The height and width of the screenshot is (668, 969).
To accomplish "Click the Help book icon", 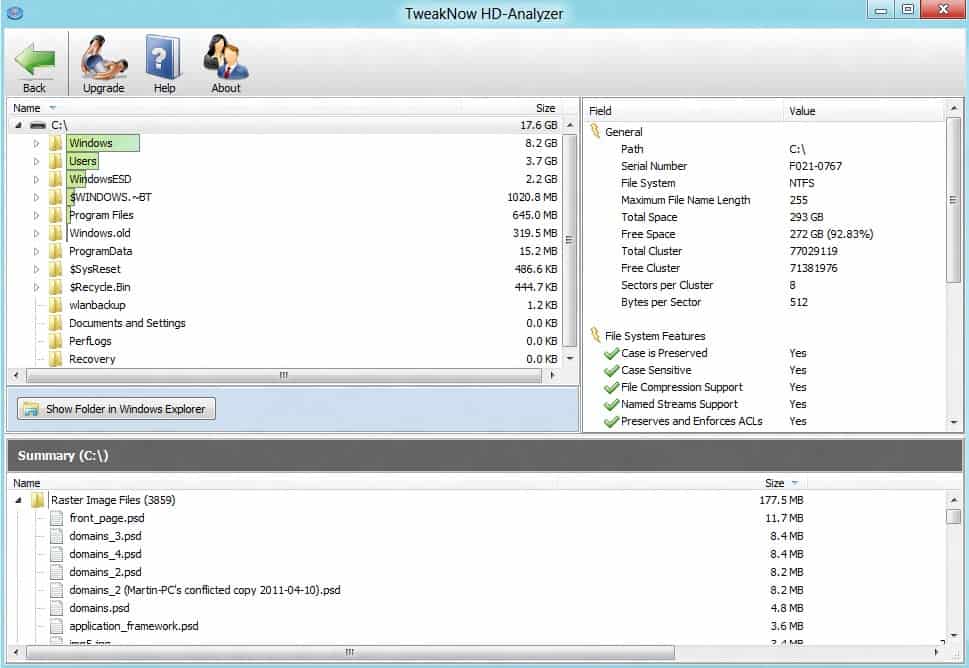I will (163, 57).
